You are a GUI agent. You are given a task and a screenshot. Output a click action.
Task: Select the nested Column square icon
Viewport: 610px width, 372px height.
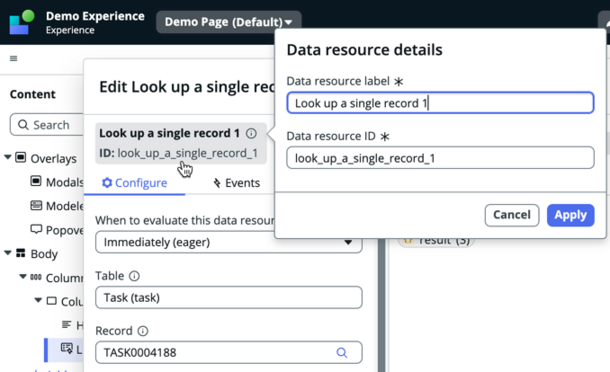point(51,301)
